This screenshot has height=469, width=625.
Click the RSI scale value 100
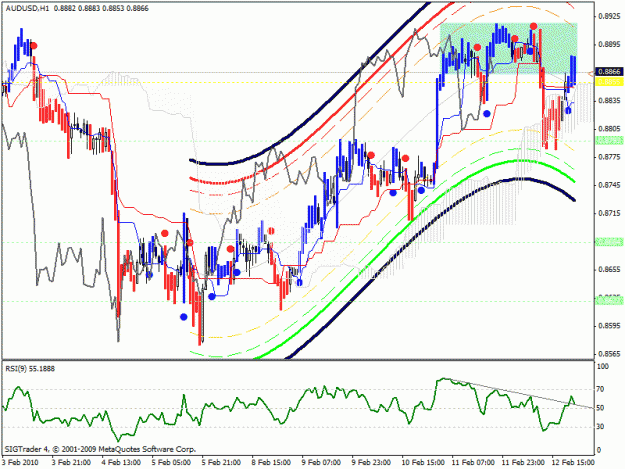tap(603, 367)
